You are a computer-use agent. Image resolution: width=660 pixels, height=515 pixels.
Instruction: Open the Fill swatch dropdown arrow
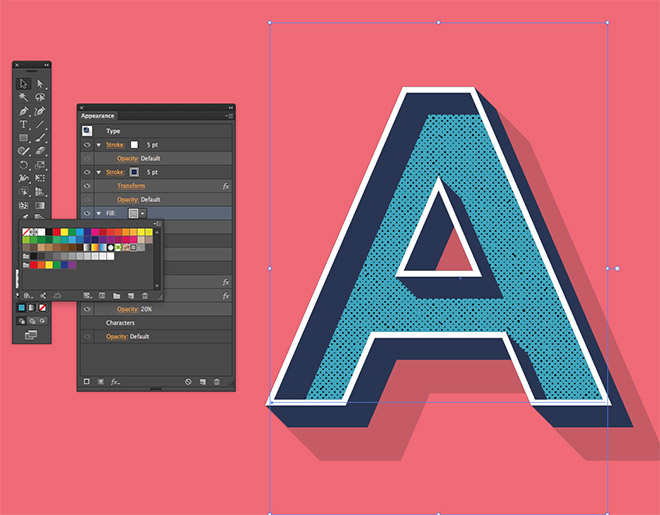[x=143, y=213]
